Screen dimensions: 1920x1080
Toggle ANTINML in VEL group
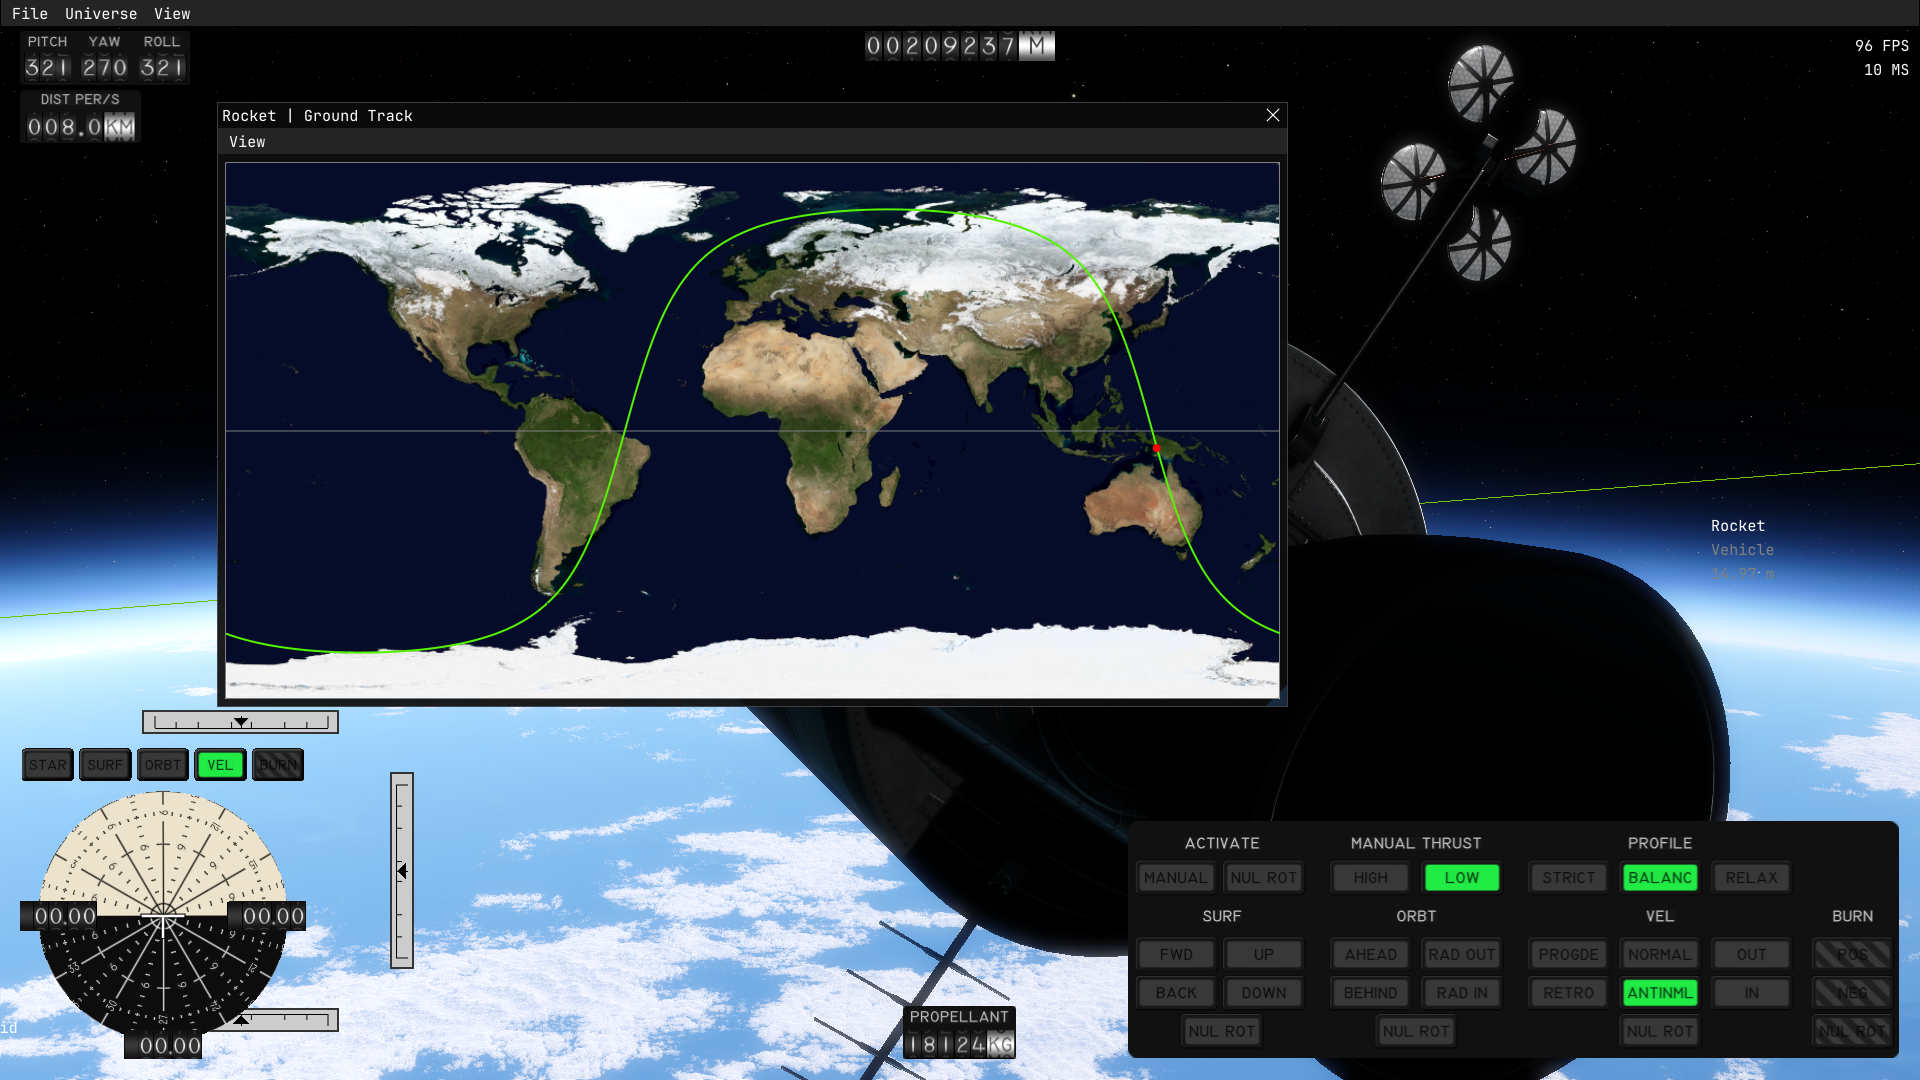1660,993
